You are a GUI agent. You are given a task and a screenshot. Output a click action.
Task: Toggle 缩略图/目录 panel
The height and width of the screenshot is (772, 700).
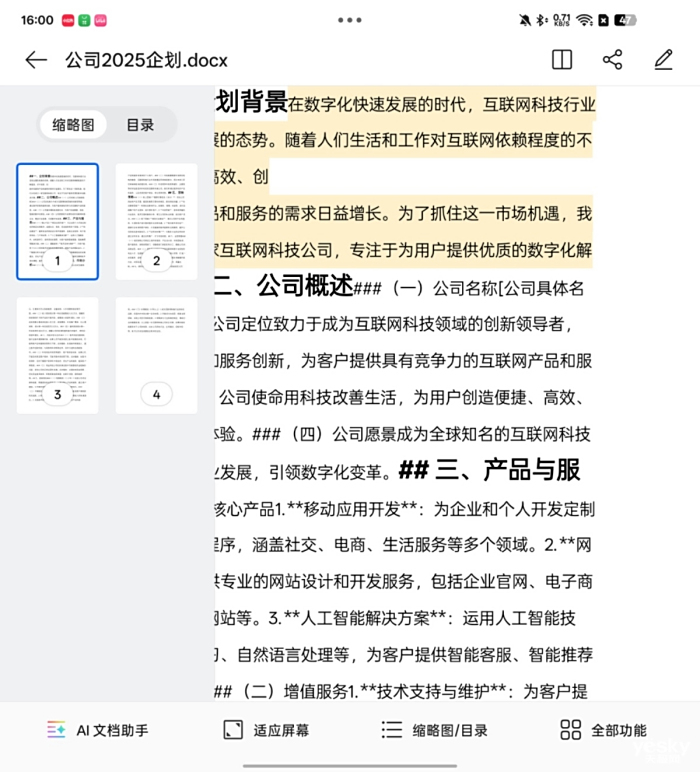(435, 730)
